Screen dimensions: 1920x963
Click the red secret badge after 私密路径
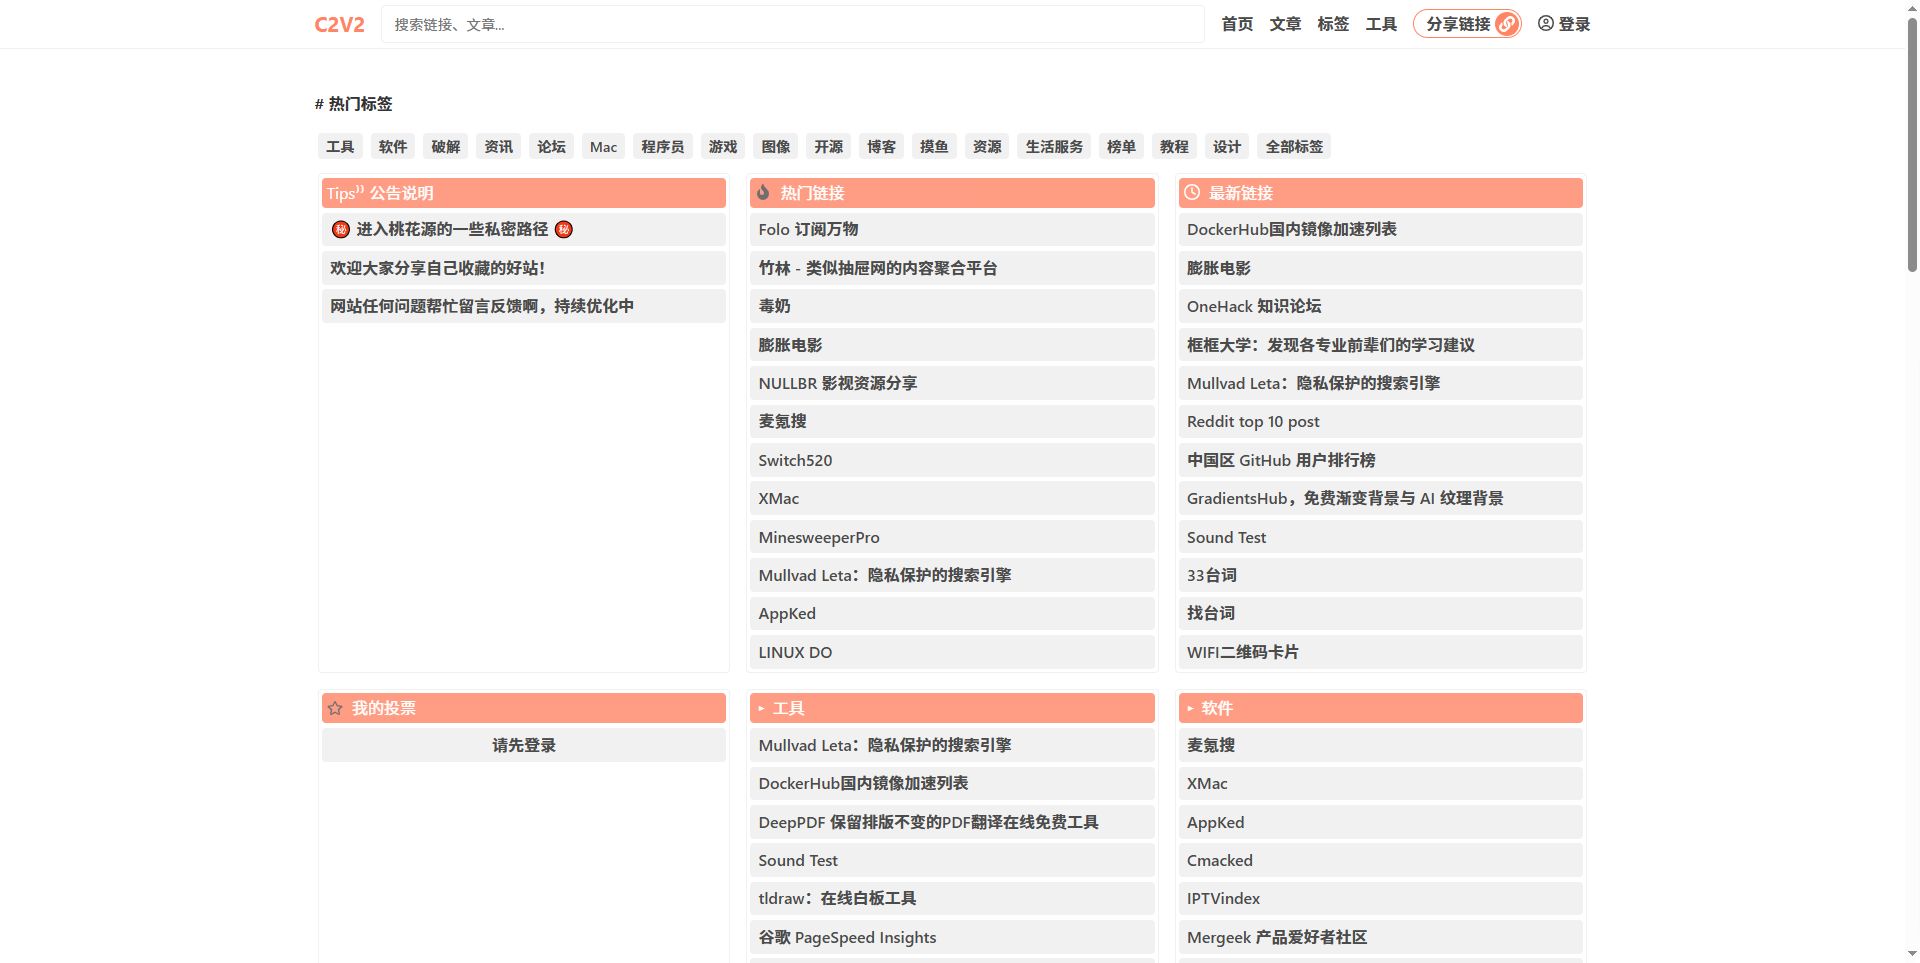pos(564,230)
